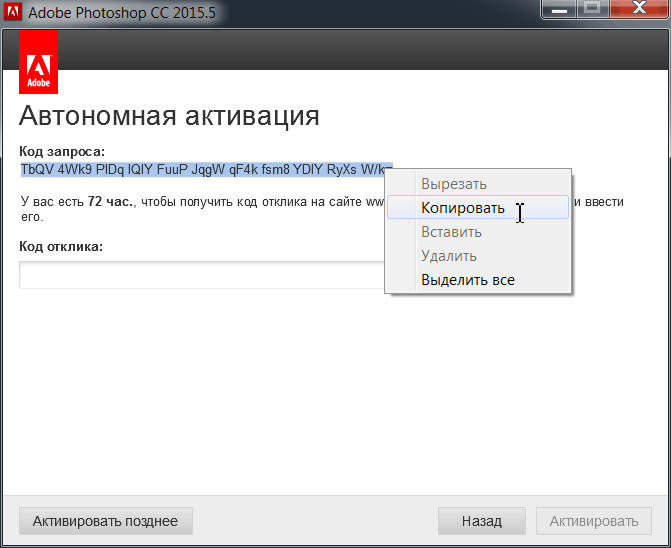Click the Код запроса label
The width and height of the screenshot is (671, 548).
point(62,151)
